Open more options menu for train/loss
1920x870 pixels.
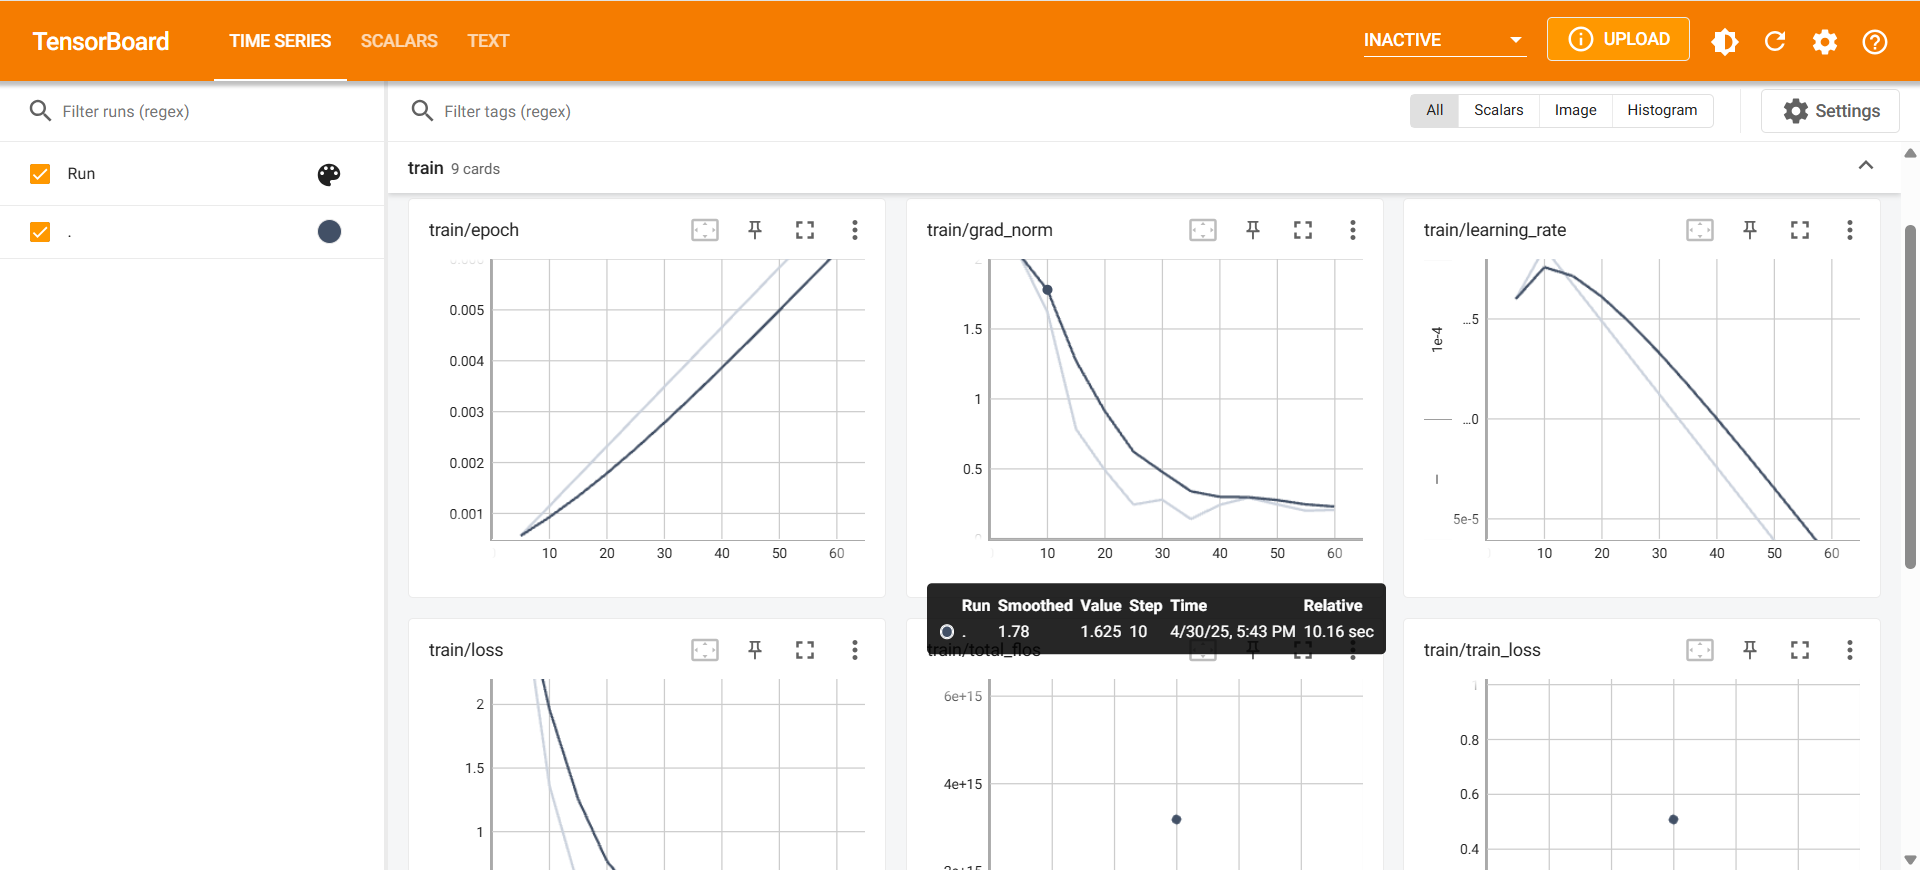coord(855,650)
